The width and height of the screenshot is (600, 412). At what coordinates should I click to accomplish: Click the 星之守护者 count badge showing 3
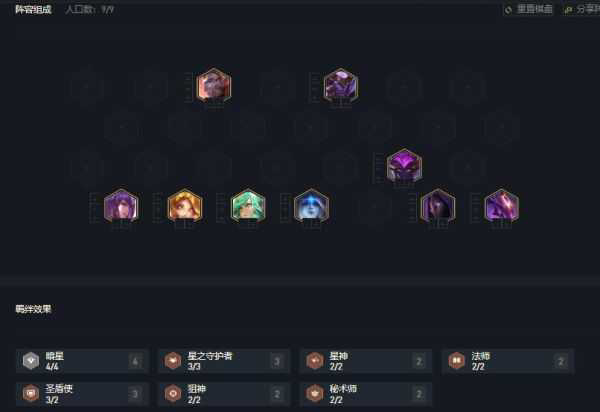click(x=277, y=361)
